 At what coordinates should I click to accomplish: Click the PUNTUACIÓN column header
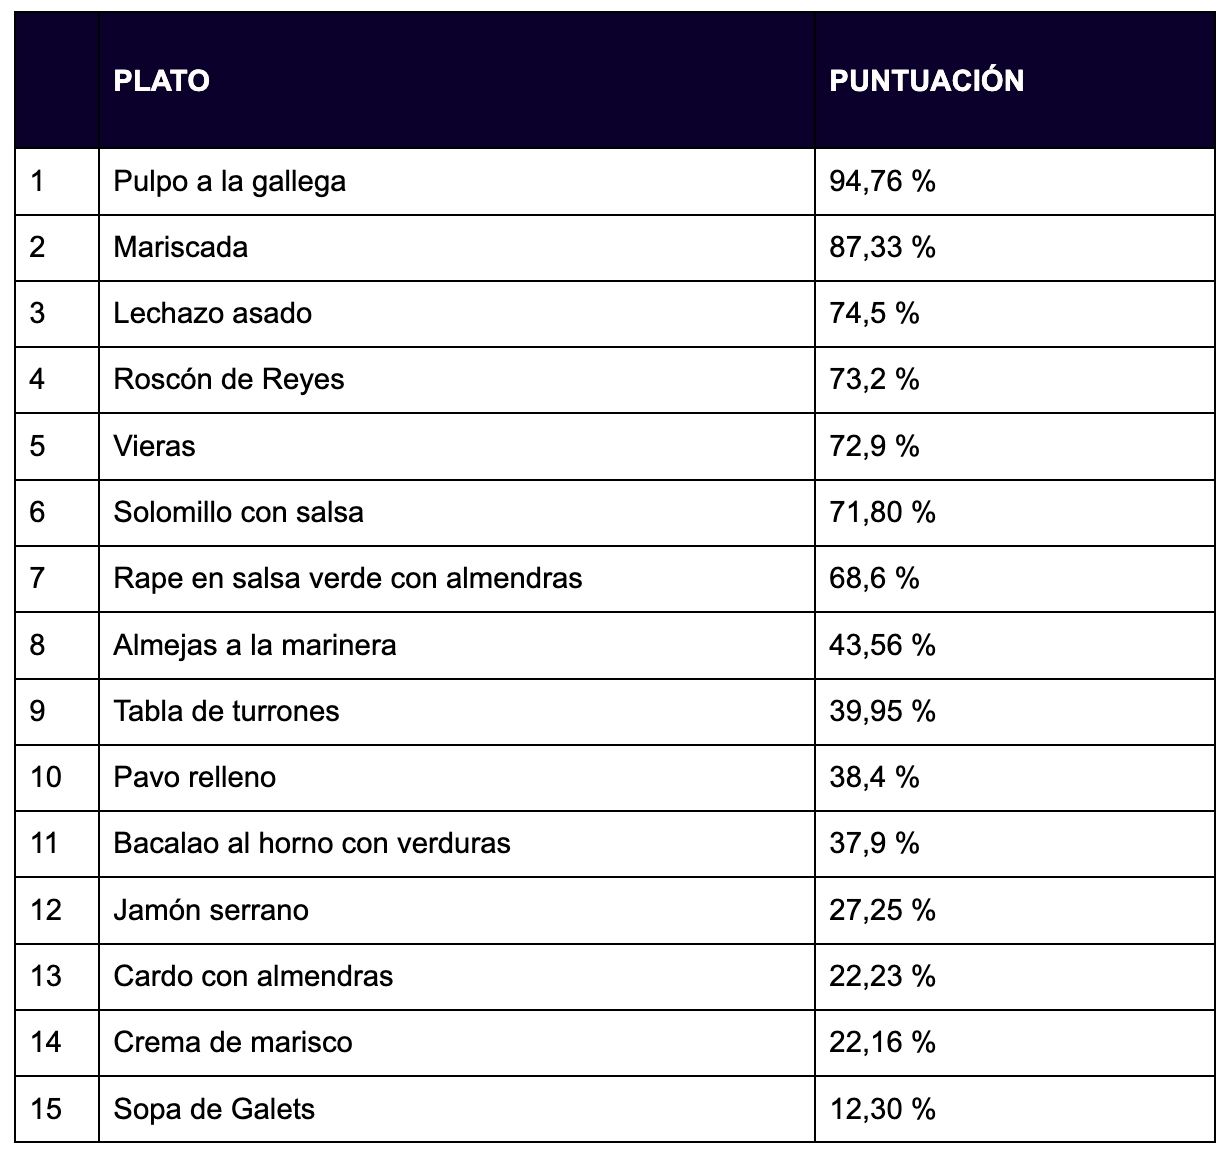pyautogui.click(x=926, y=80)
